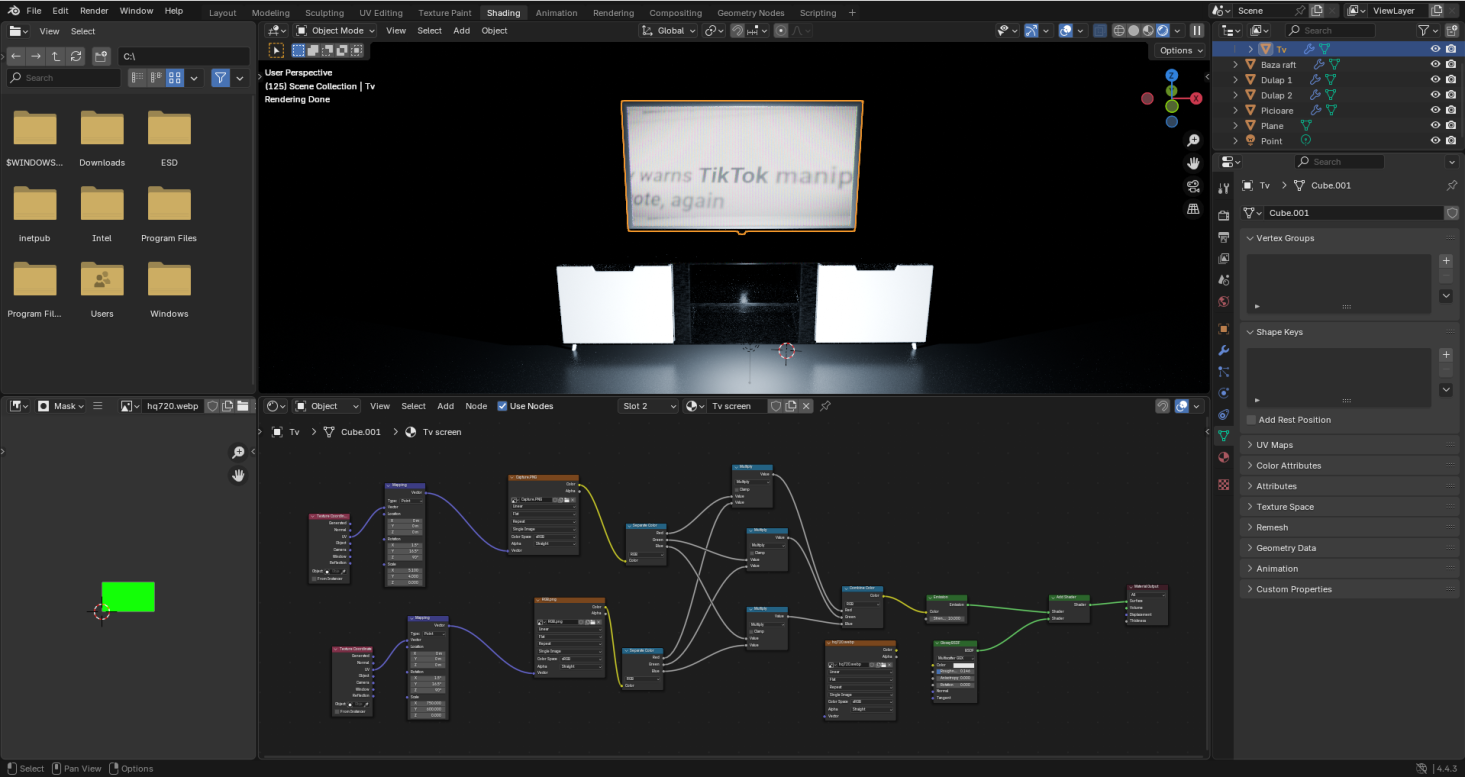The image size is (1465, 777).
Task: Toggle camera view in 3D viewport
Action: 1193,186
